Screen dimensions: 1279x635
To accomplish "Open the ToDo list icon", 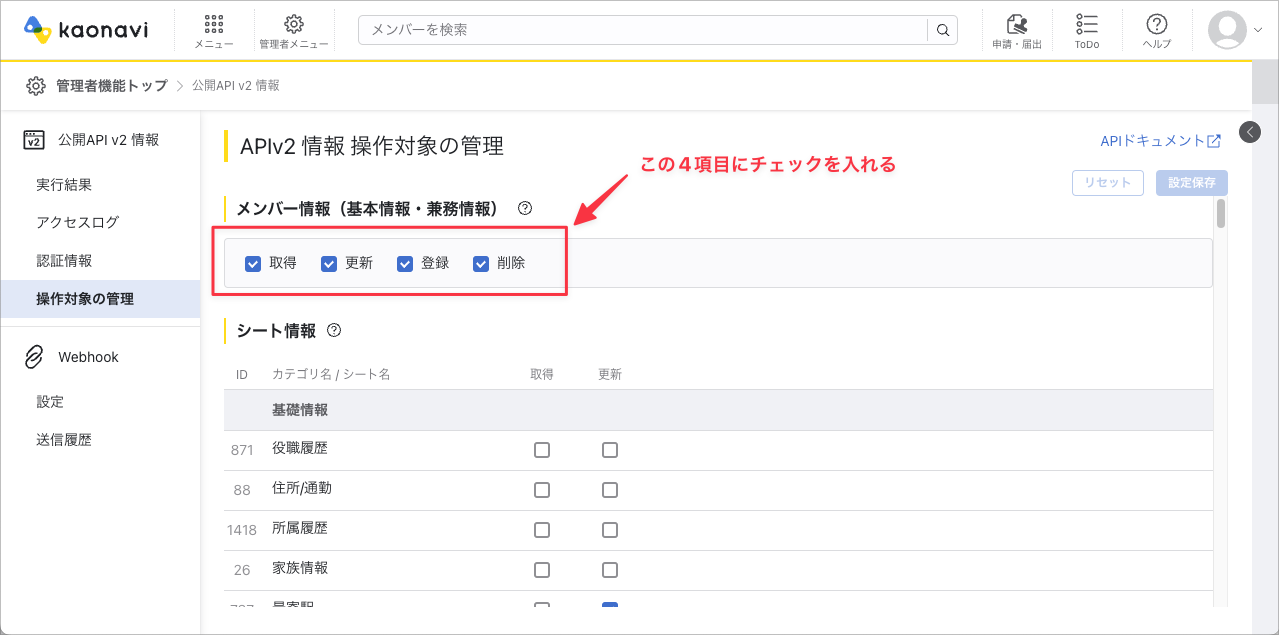I will [1087, 24].
